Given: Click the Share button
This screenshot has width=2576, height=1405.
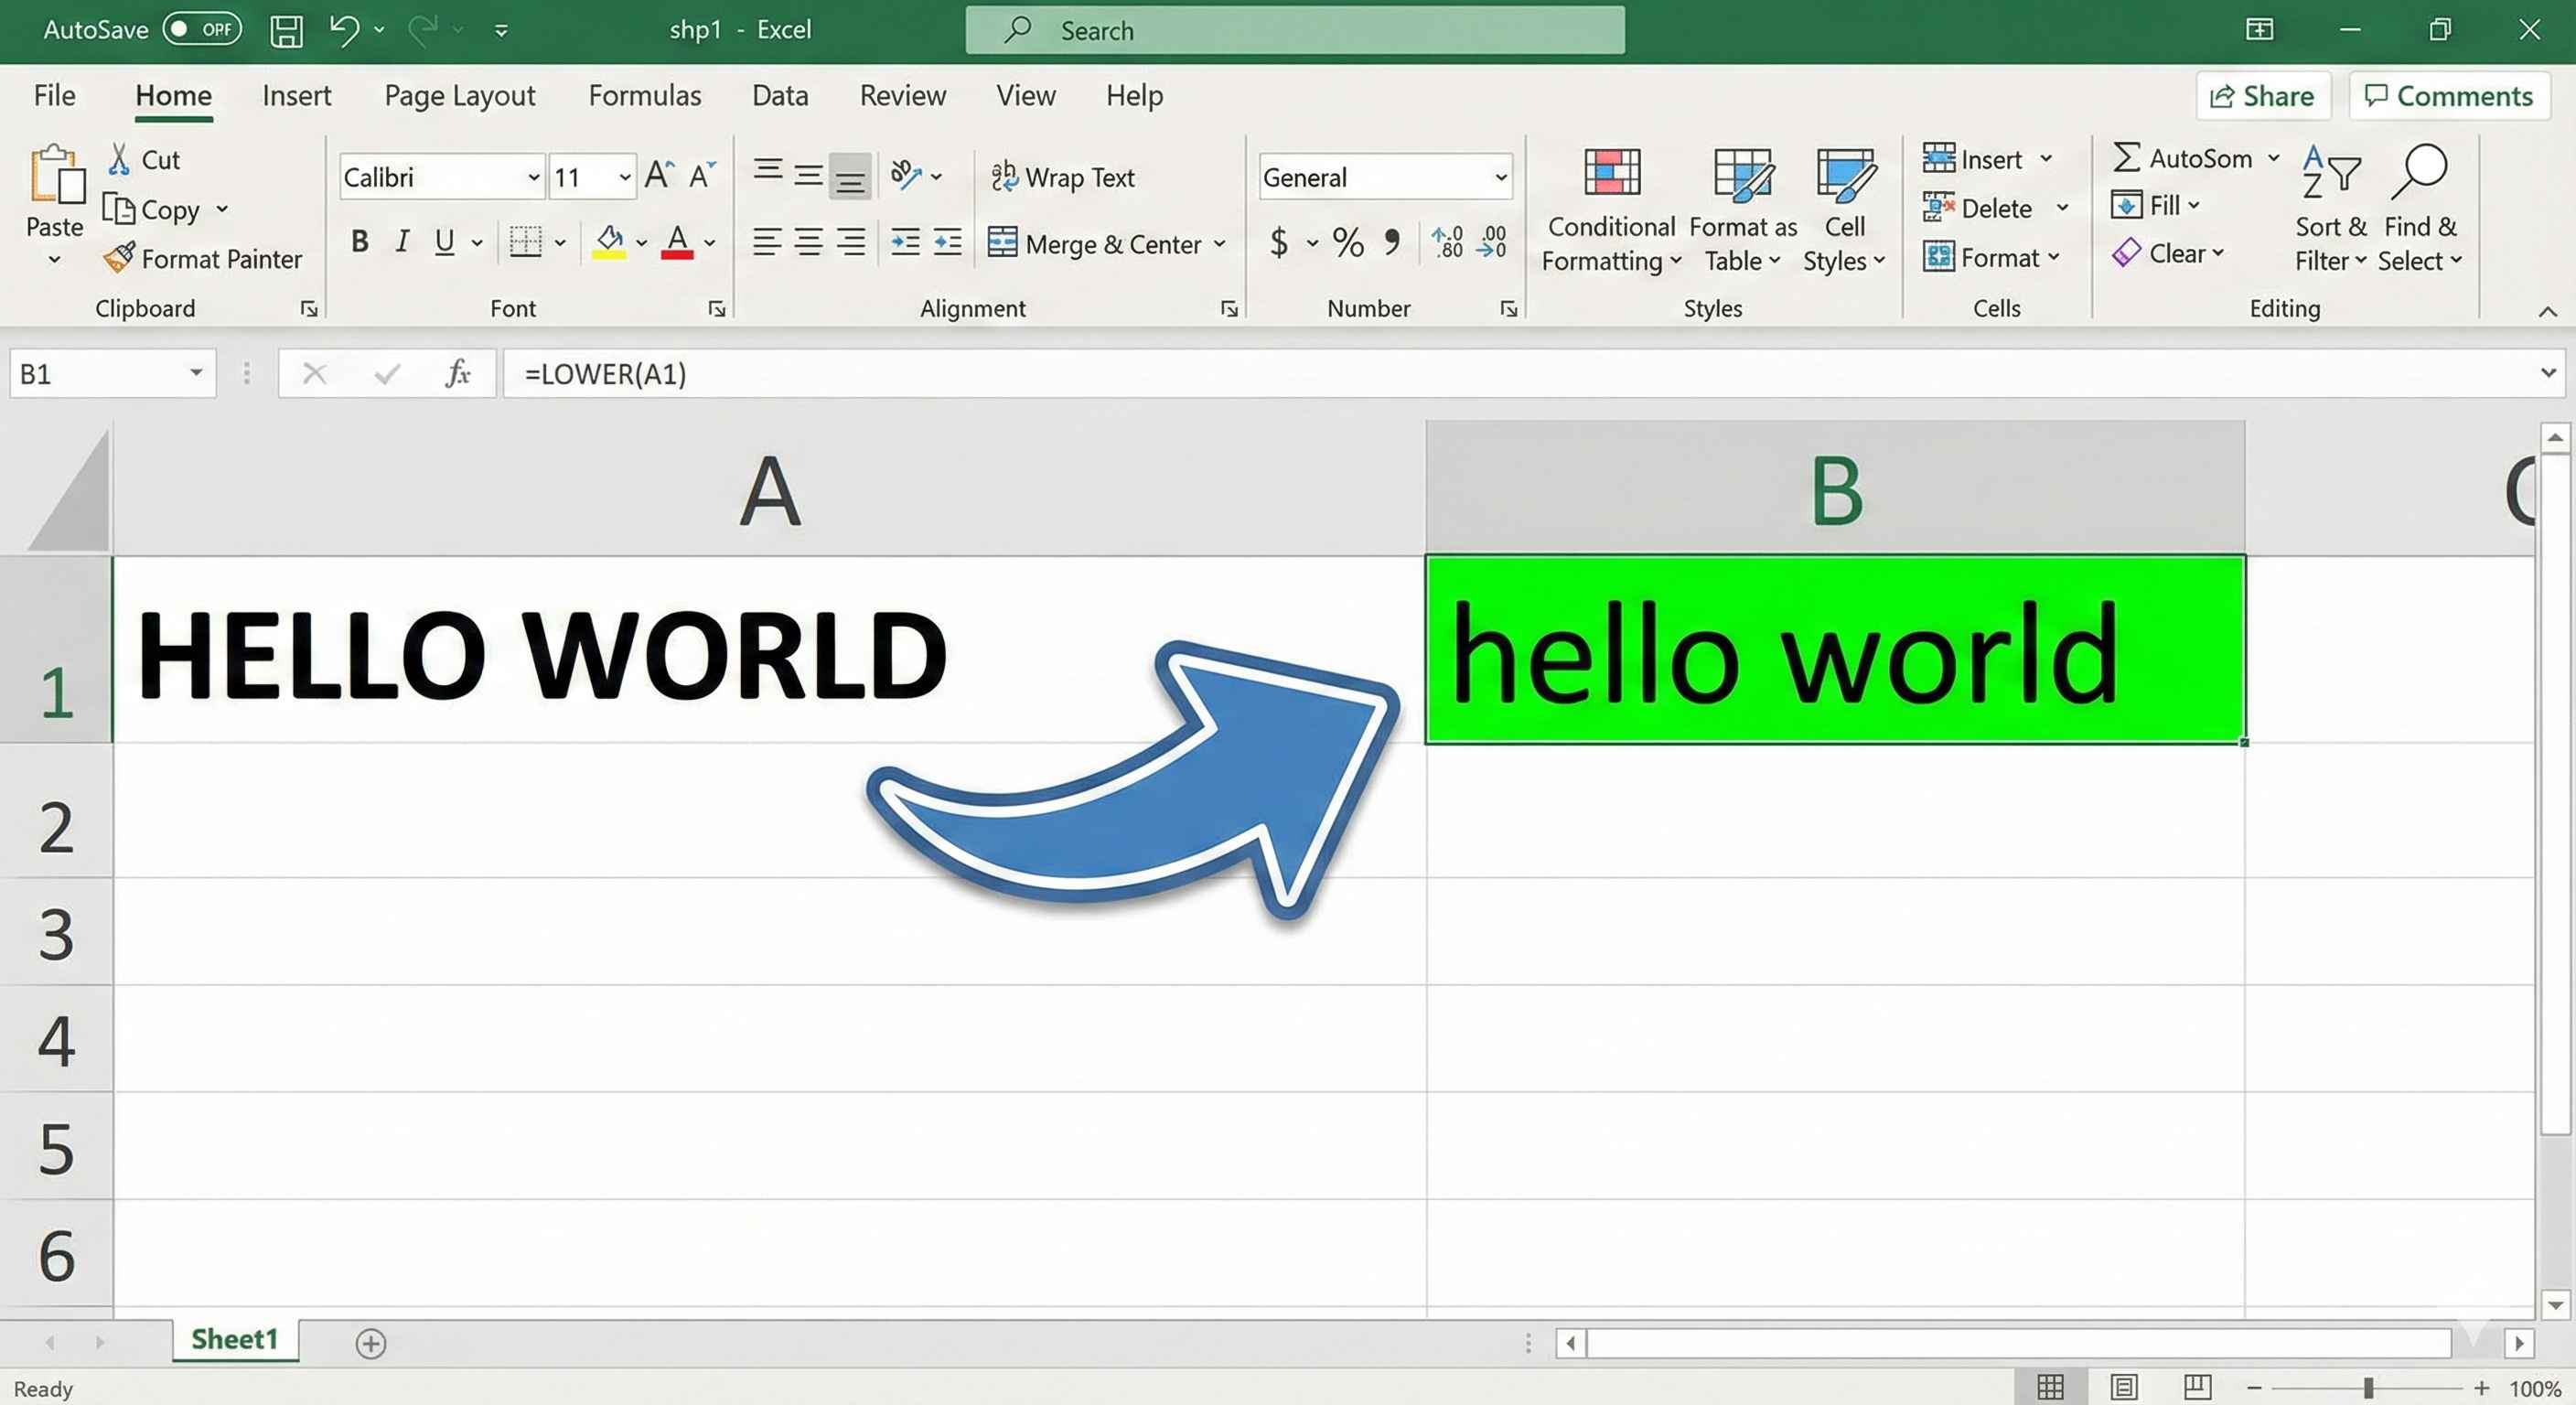Looking at the screenshot, I should (2262, 96).
